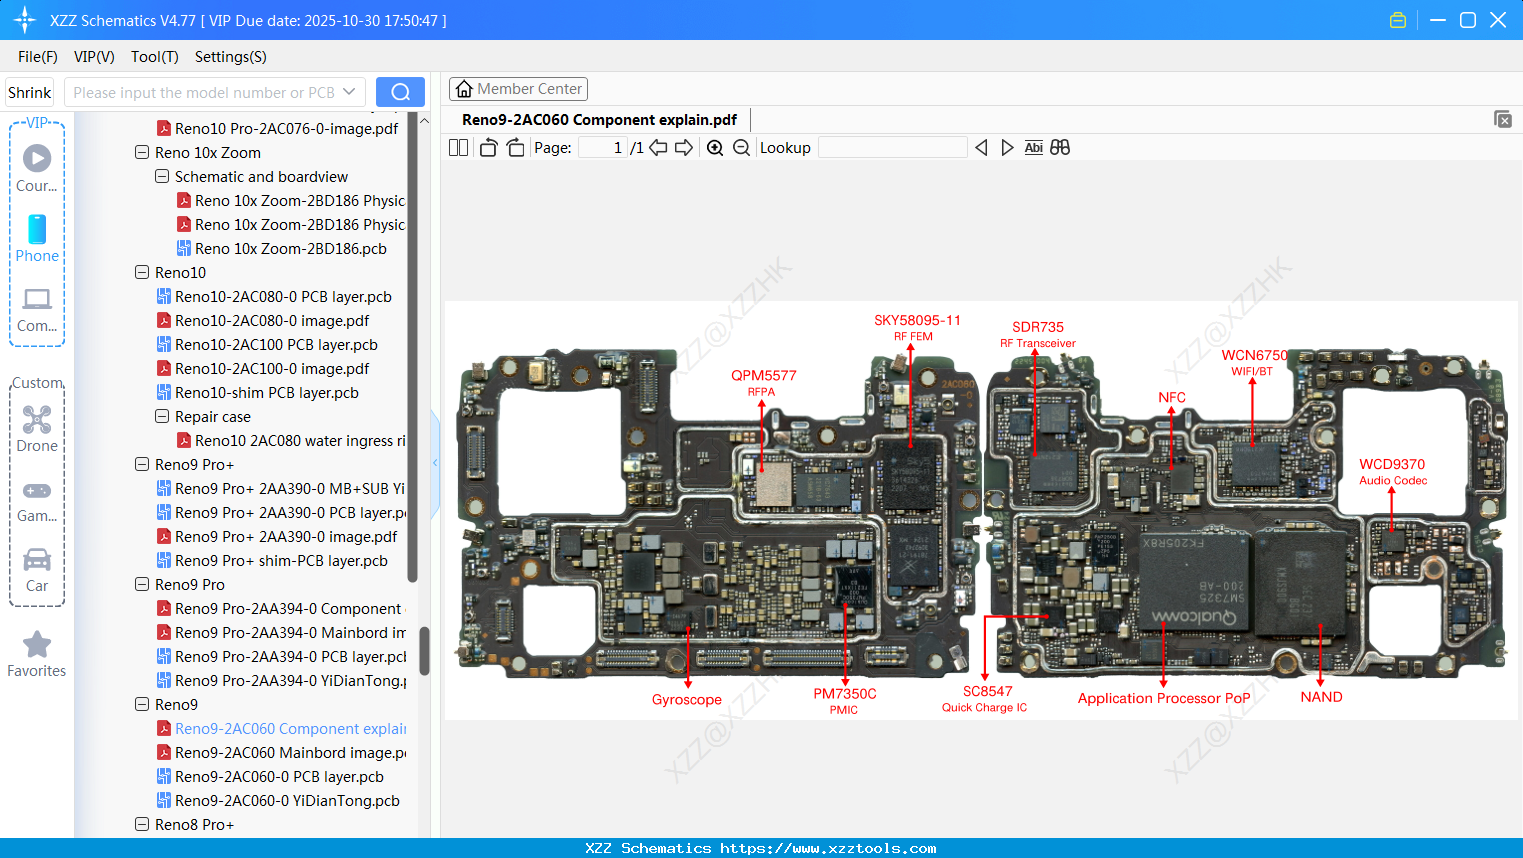Image resolution: width=1523 pixels, height=858 pixels.
Task: Open Reno10-2AC080-0 image.pdf
Action: [263, 321]
